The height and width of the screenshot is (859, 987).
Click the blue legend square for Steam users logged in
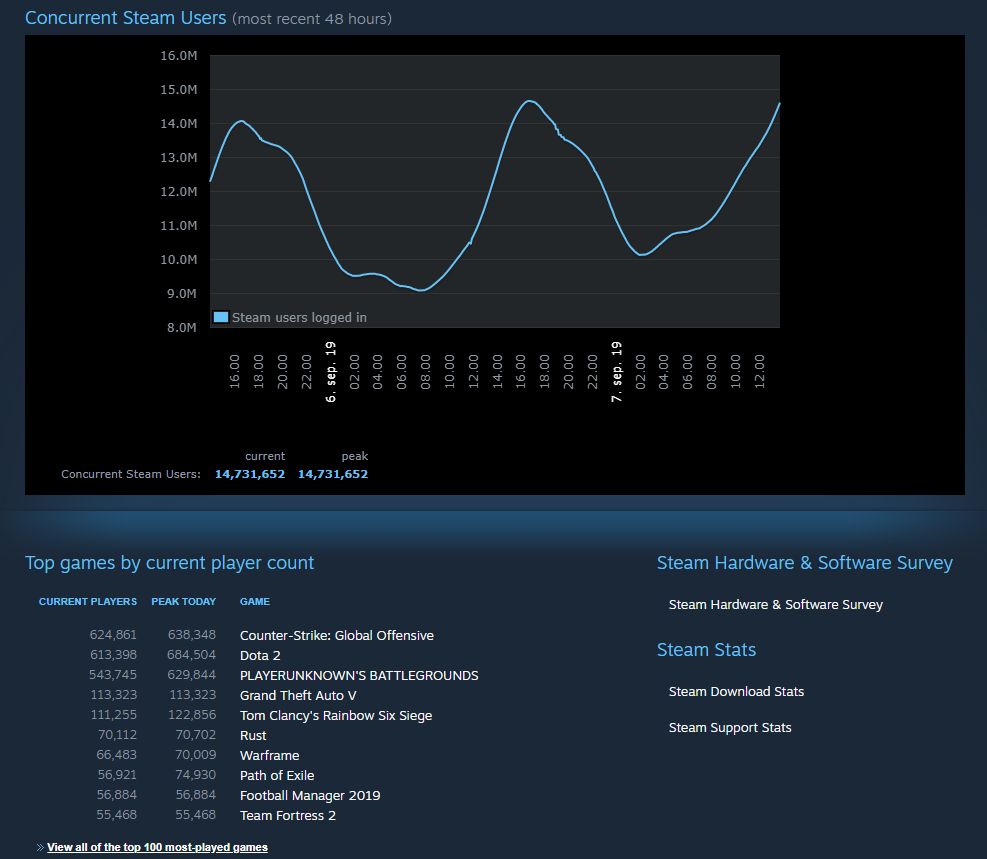click(220, 317)
